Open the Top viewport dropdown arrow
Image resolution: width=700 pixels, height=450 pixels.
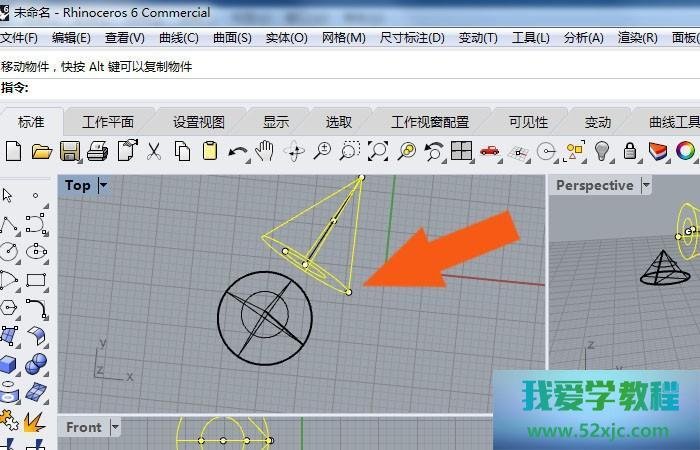pyautogui.click(x=103, y=185)
